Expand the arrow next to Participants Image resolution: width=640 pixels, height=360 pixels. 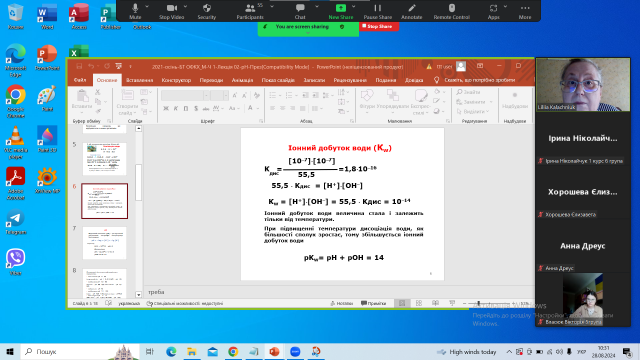pyautogui.click(x=272, y=7)
